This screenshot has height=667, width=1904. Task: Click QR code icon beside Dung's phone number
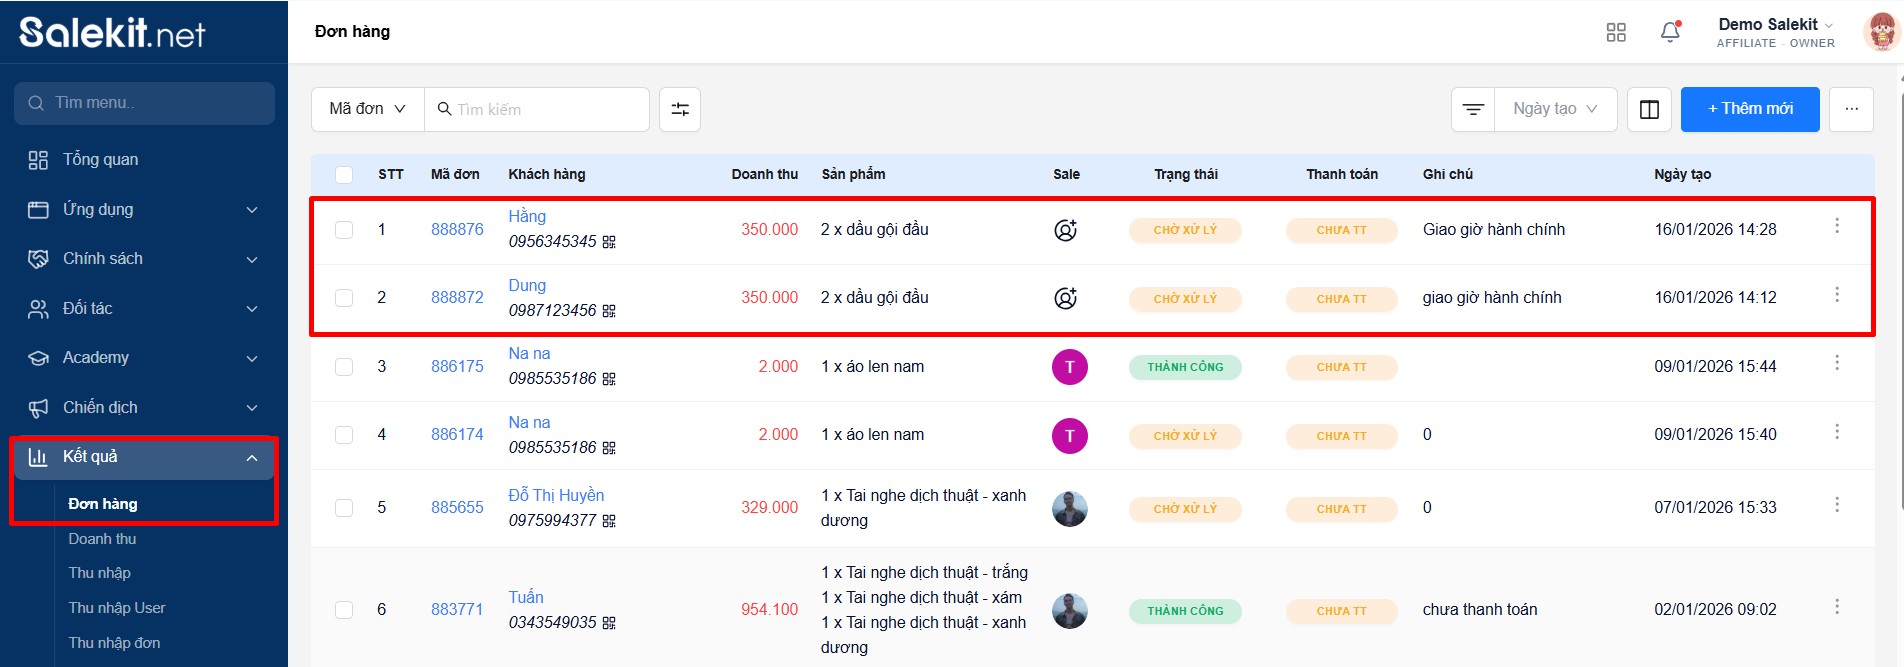click(x=609, y=311)
